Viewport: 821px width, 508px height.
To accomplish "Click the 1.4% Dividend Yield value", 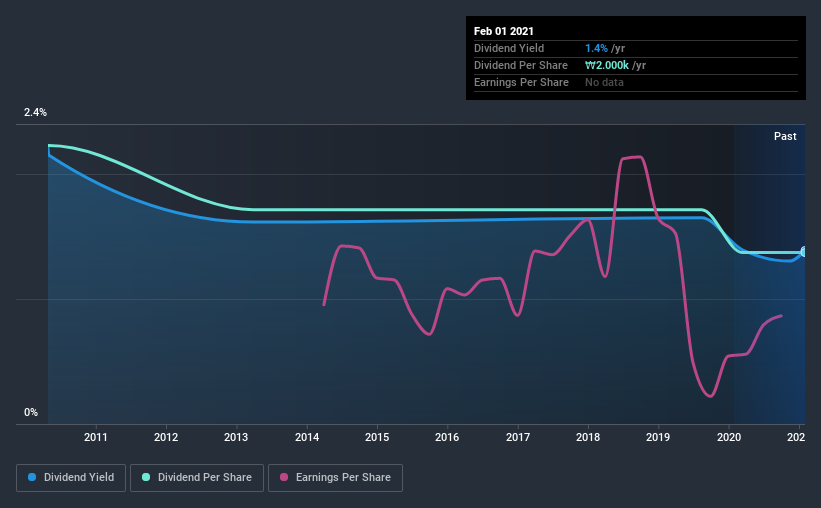I will tap(596, 48).
